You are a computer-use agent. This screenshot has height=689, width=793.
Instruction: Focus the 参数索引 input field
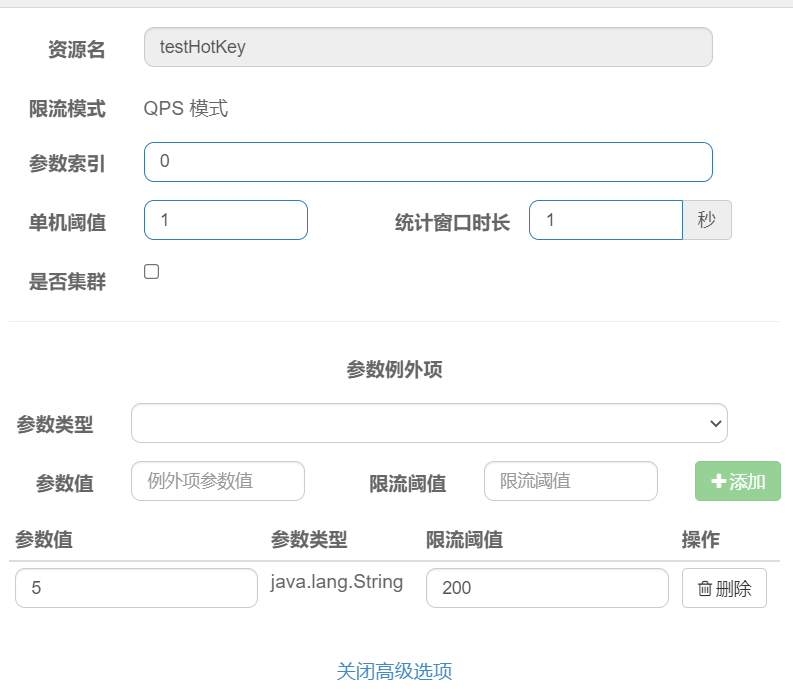428,162
